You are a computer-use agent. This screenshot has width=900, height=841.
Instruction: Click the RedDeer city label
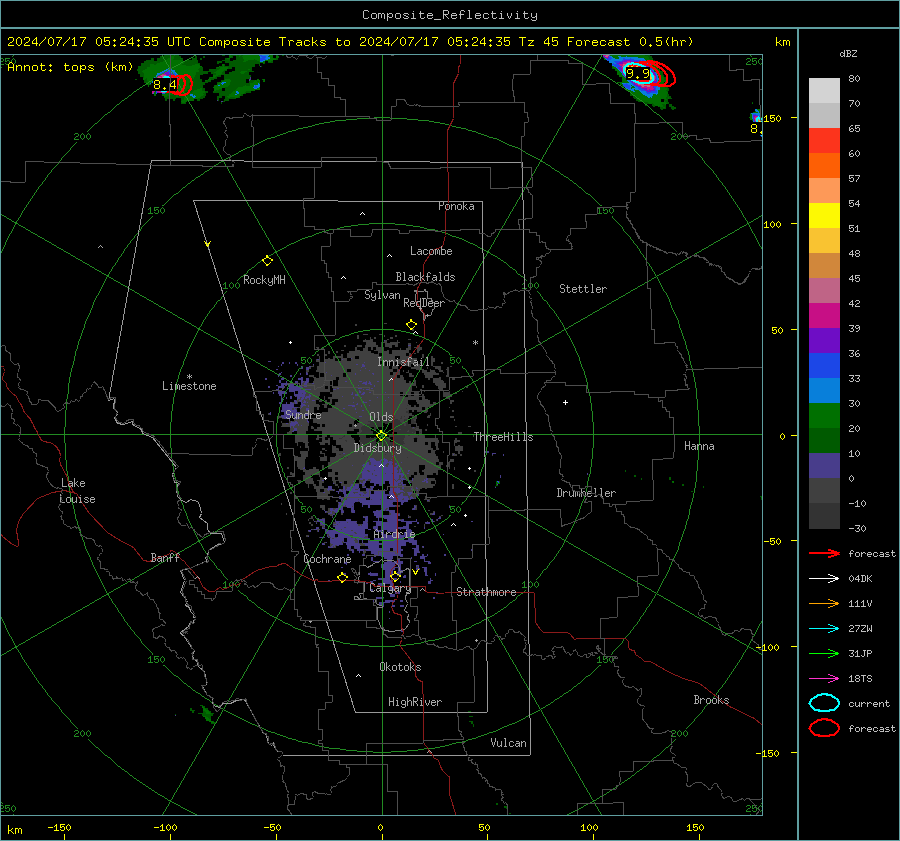pyautogui.click(x=424, y=303)
